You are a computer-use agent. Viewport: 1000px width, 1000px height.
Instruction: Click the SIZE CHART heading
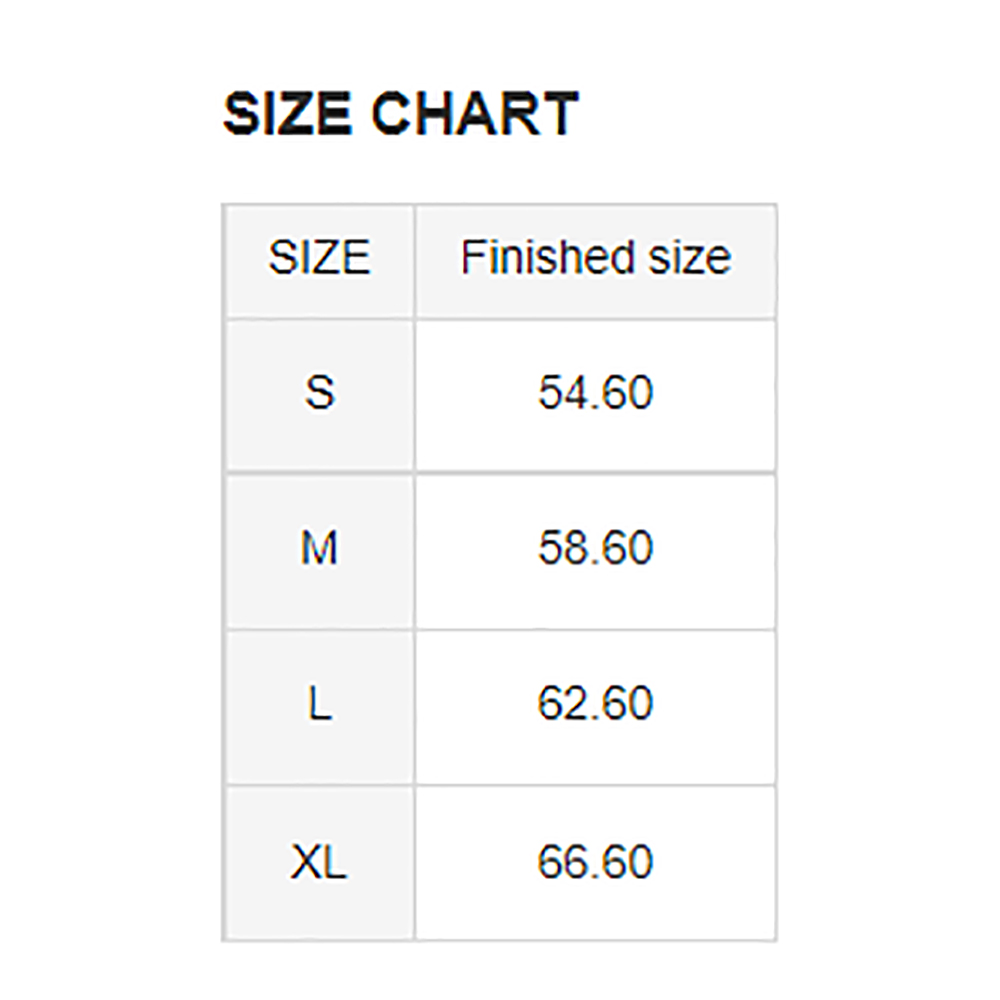pyautogui.click(x=401, y=114)
